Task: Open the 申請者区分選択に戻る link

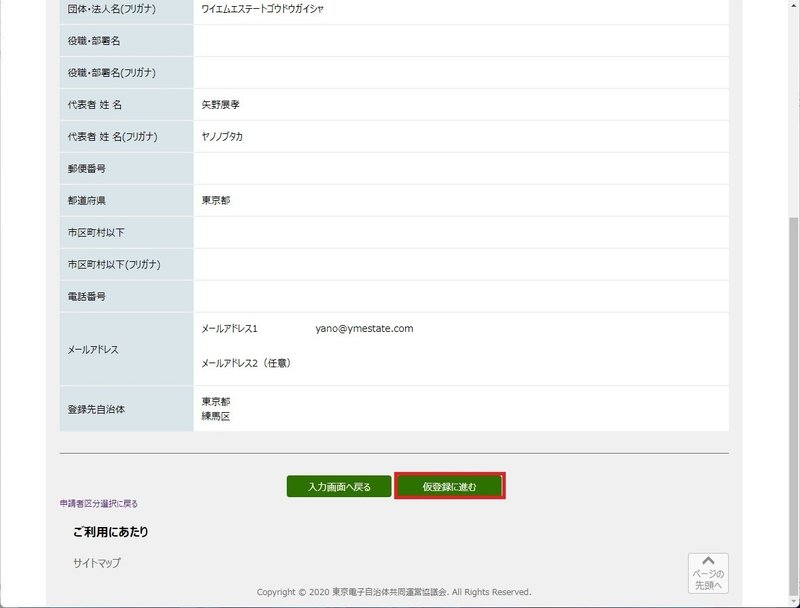Action: tap(98, 503)
